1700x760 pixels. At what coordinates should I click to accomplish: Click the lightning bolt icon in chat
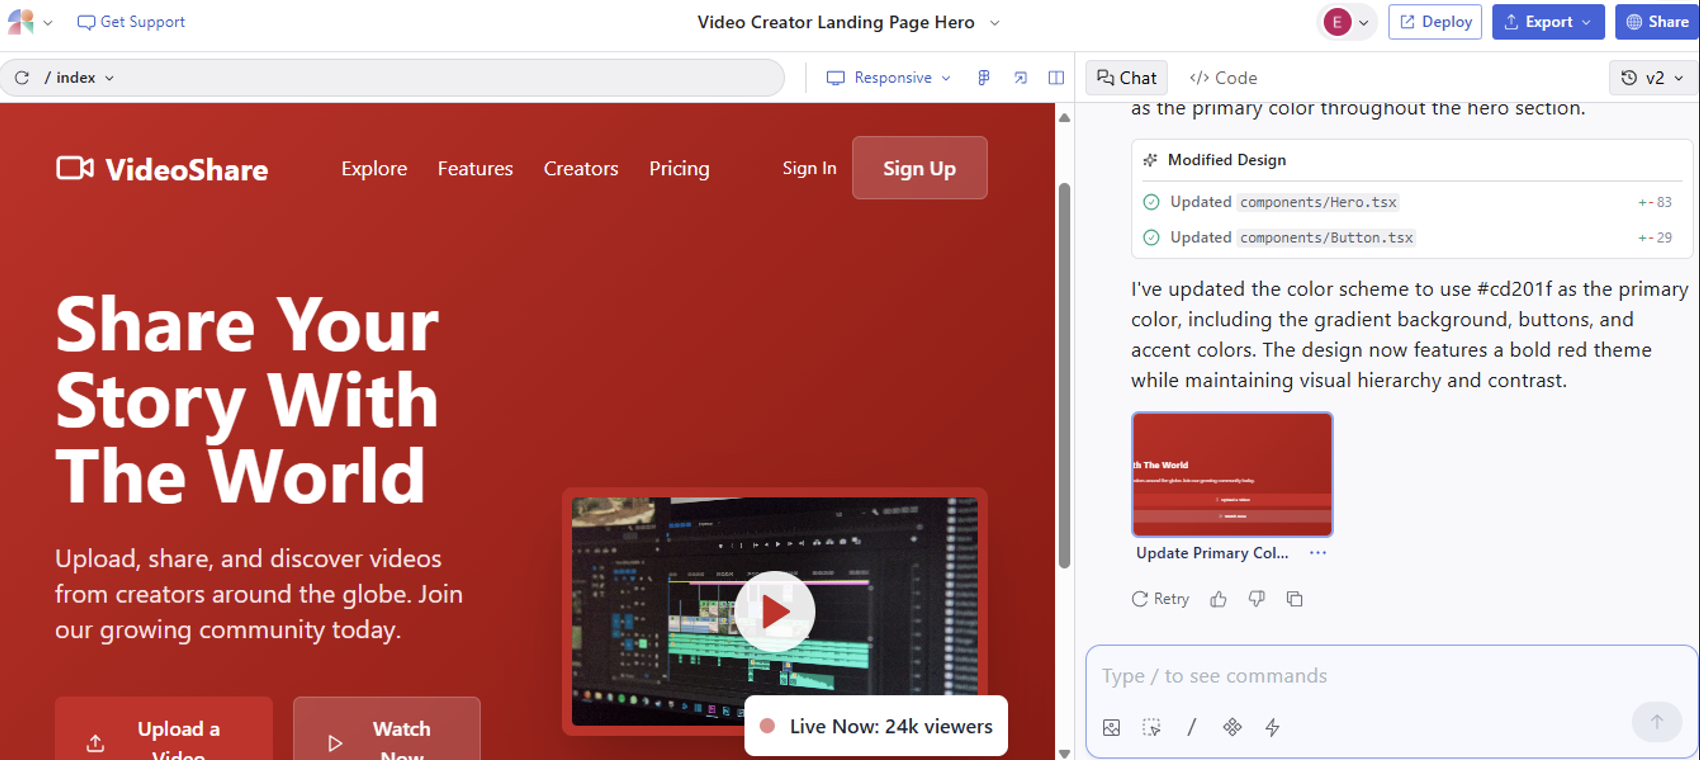1272,727
